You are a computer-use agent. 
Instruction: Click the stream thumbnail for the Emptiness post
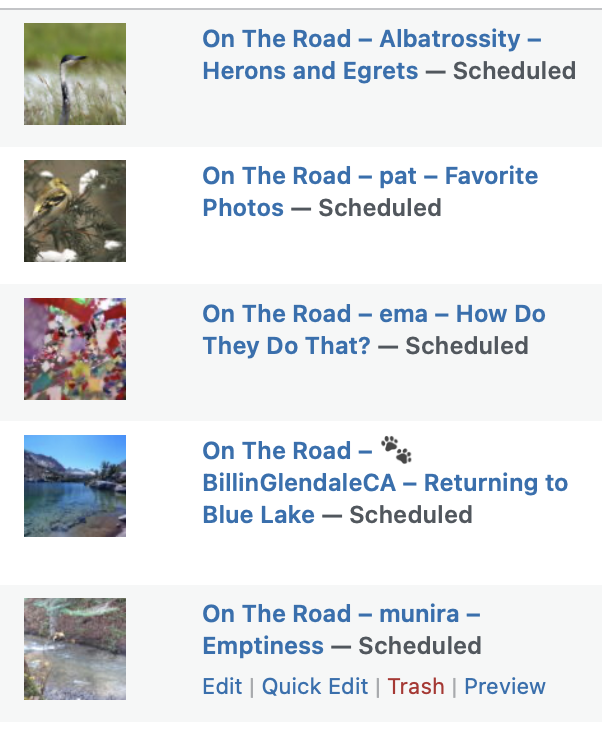click(x=75, y=649)
